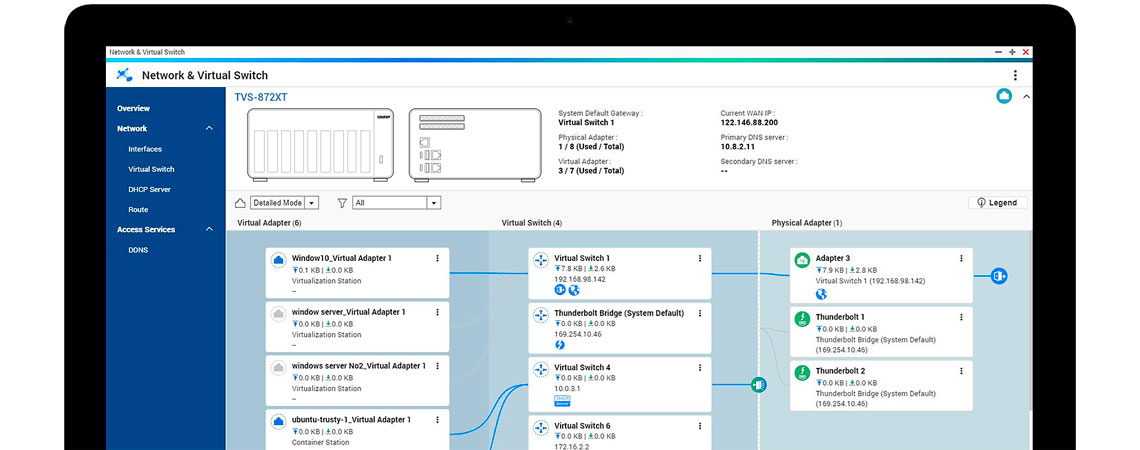Click the teal port node on Virtual Switch 4 link
Image resolution: width=1140 pixels, height=450 pixels.
(x=758, y=385)
